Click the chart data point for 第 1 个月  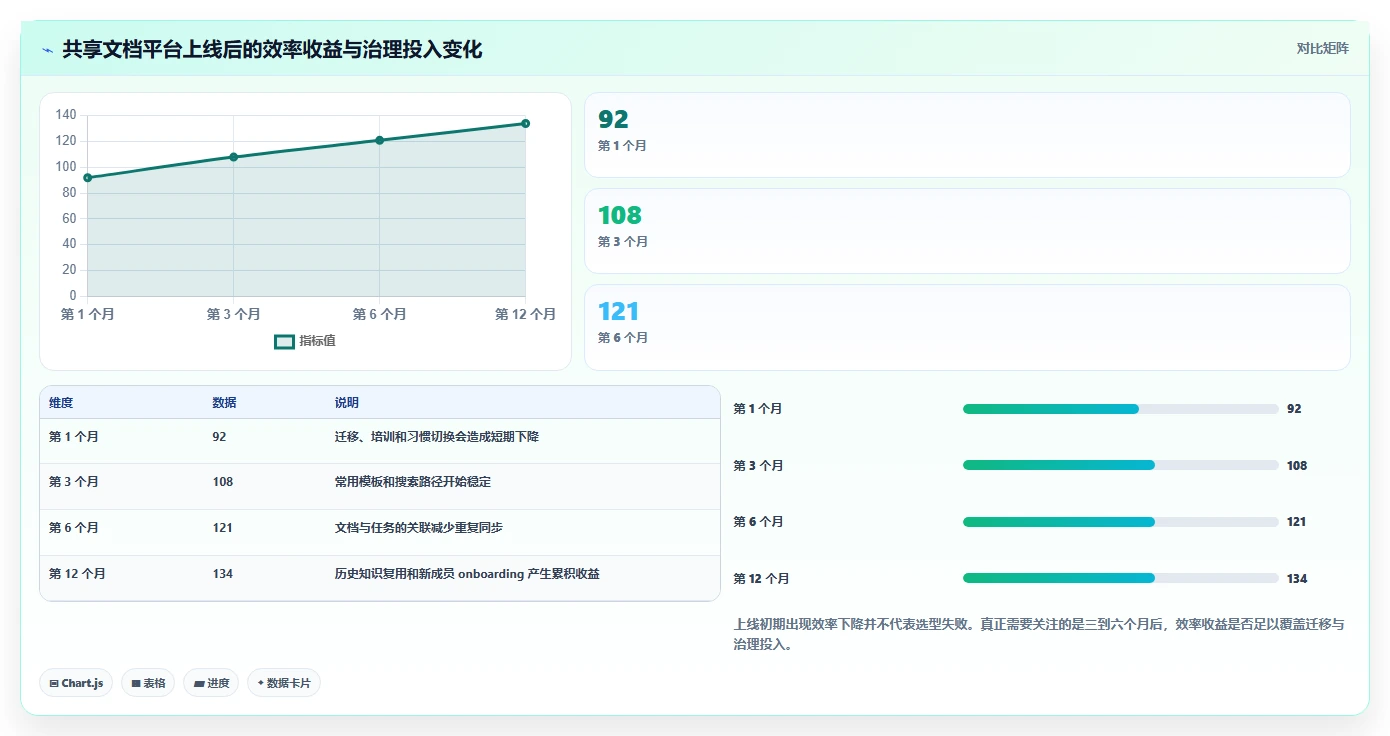(x=88, y=178)
